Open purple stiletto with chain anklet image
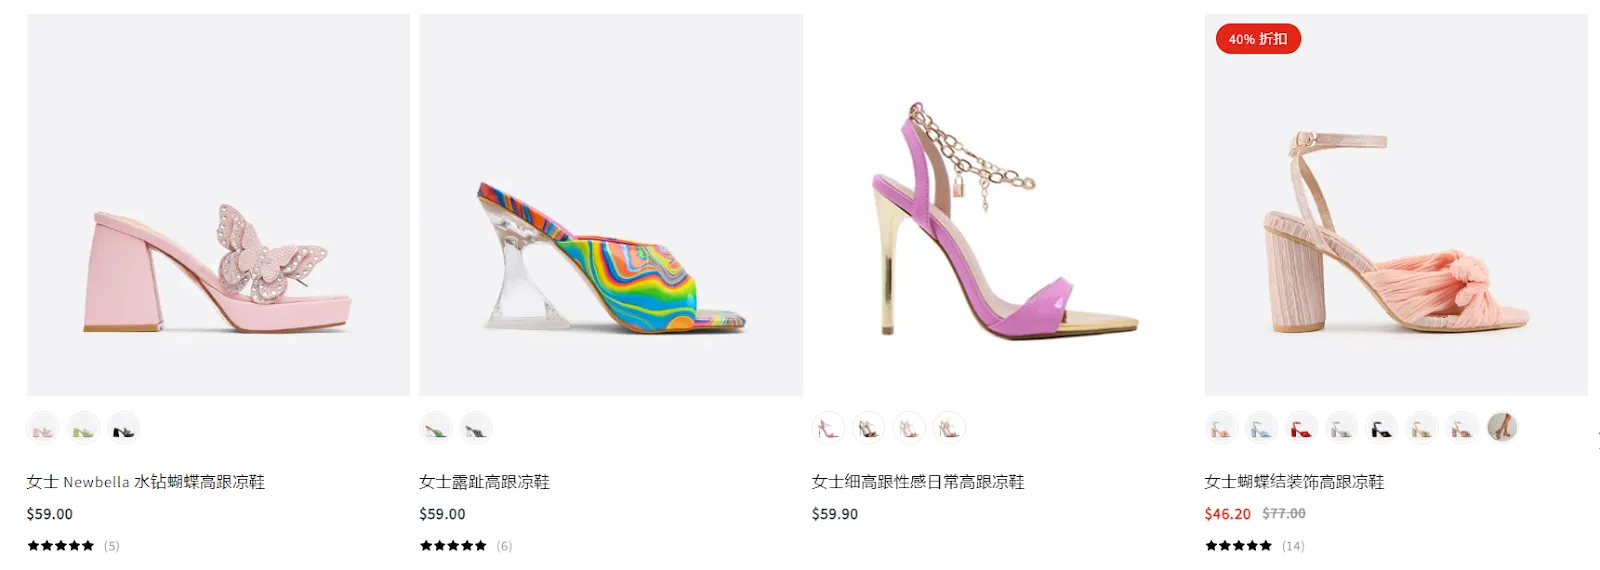The image size is (1600, 570). point(1003,205)
